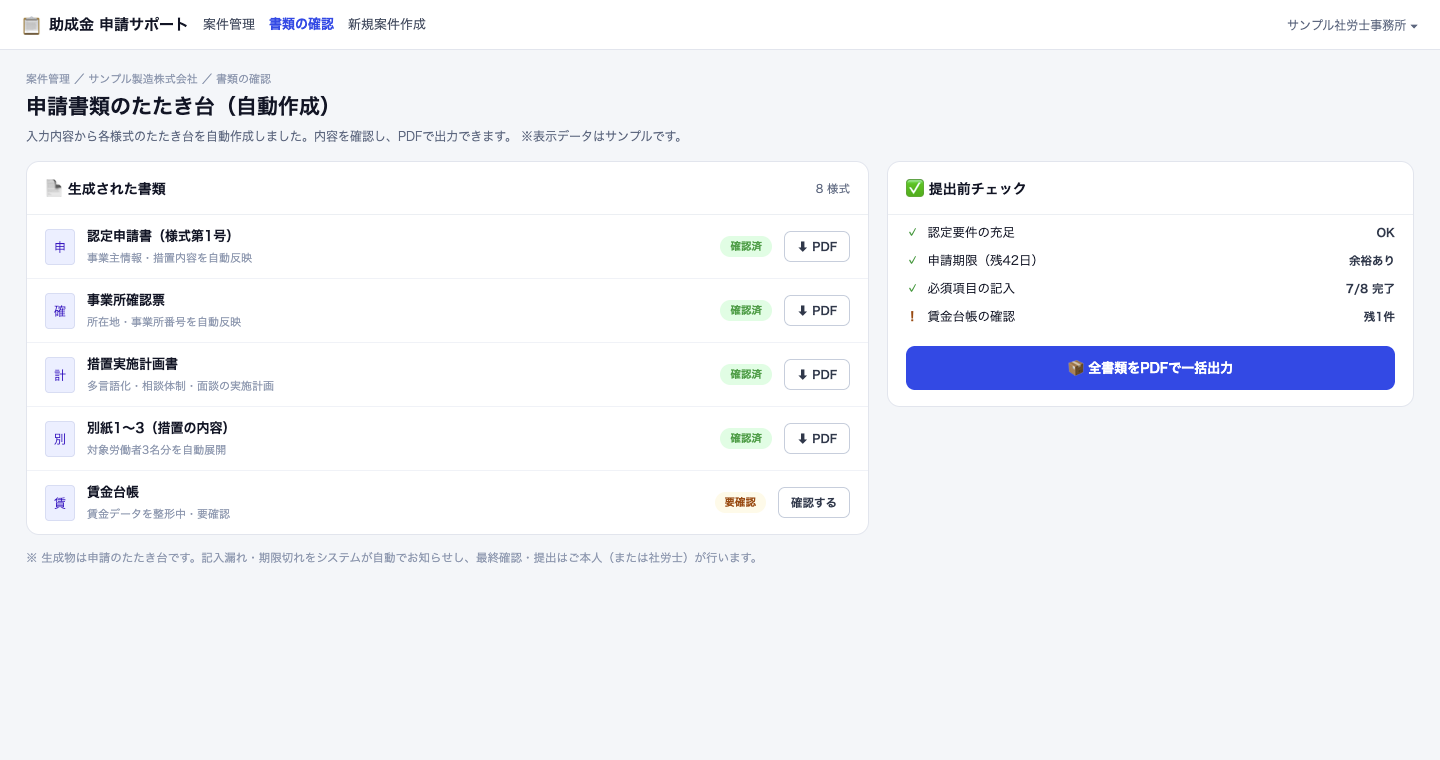Click the 措置実施計画書 title
1440x760 pixels.
[x=132, y=364]
